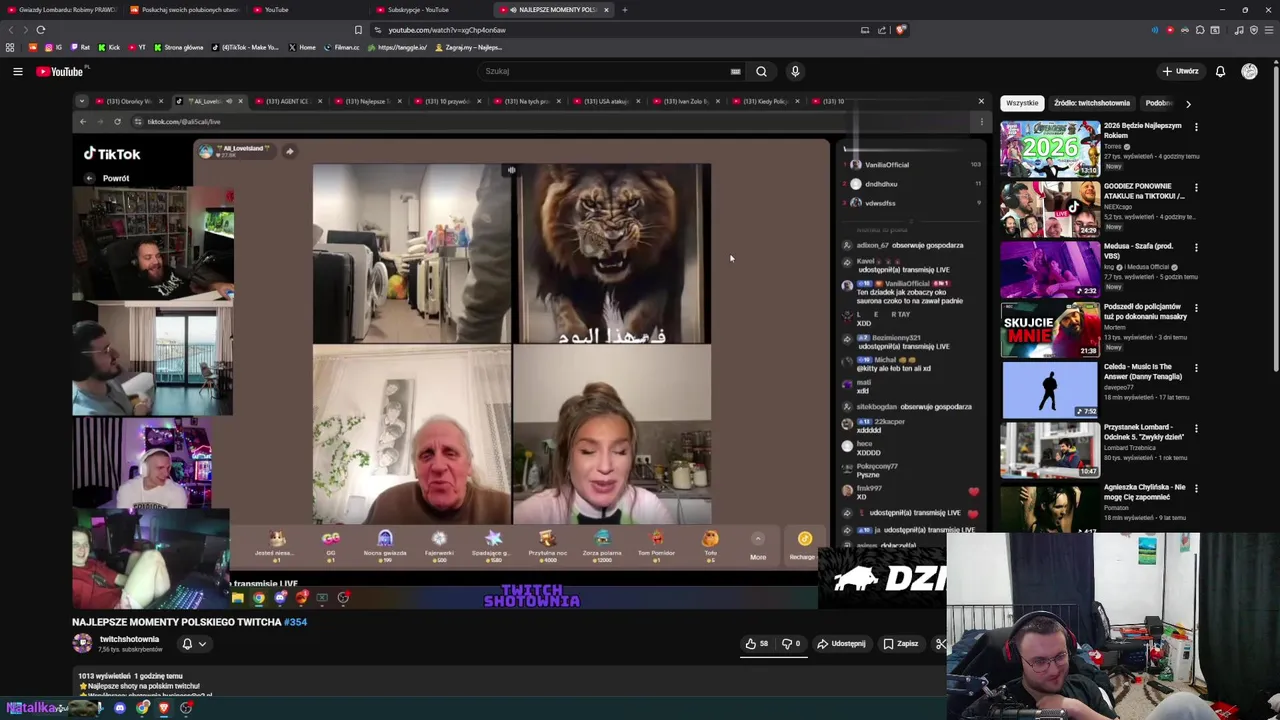Open Agnieszka Chylińska video title
The image size is (1280, 720).
pyautogui.click(x=1144, y=492)
